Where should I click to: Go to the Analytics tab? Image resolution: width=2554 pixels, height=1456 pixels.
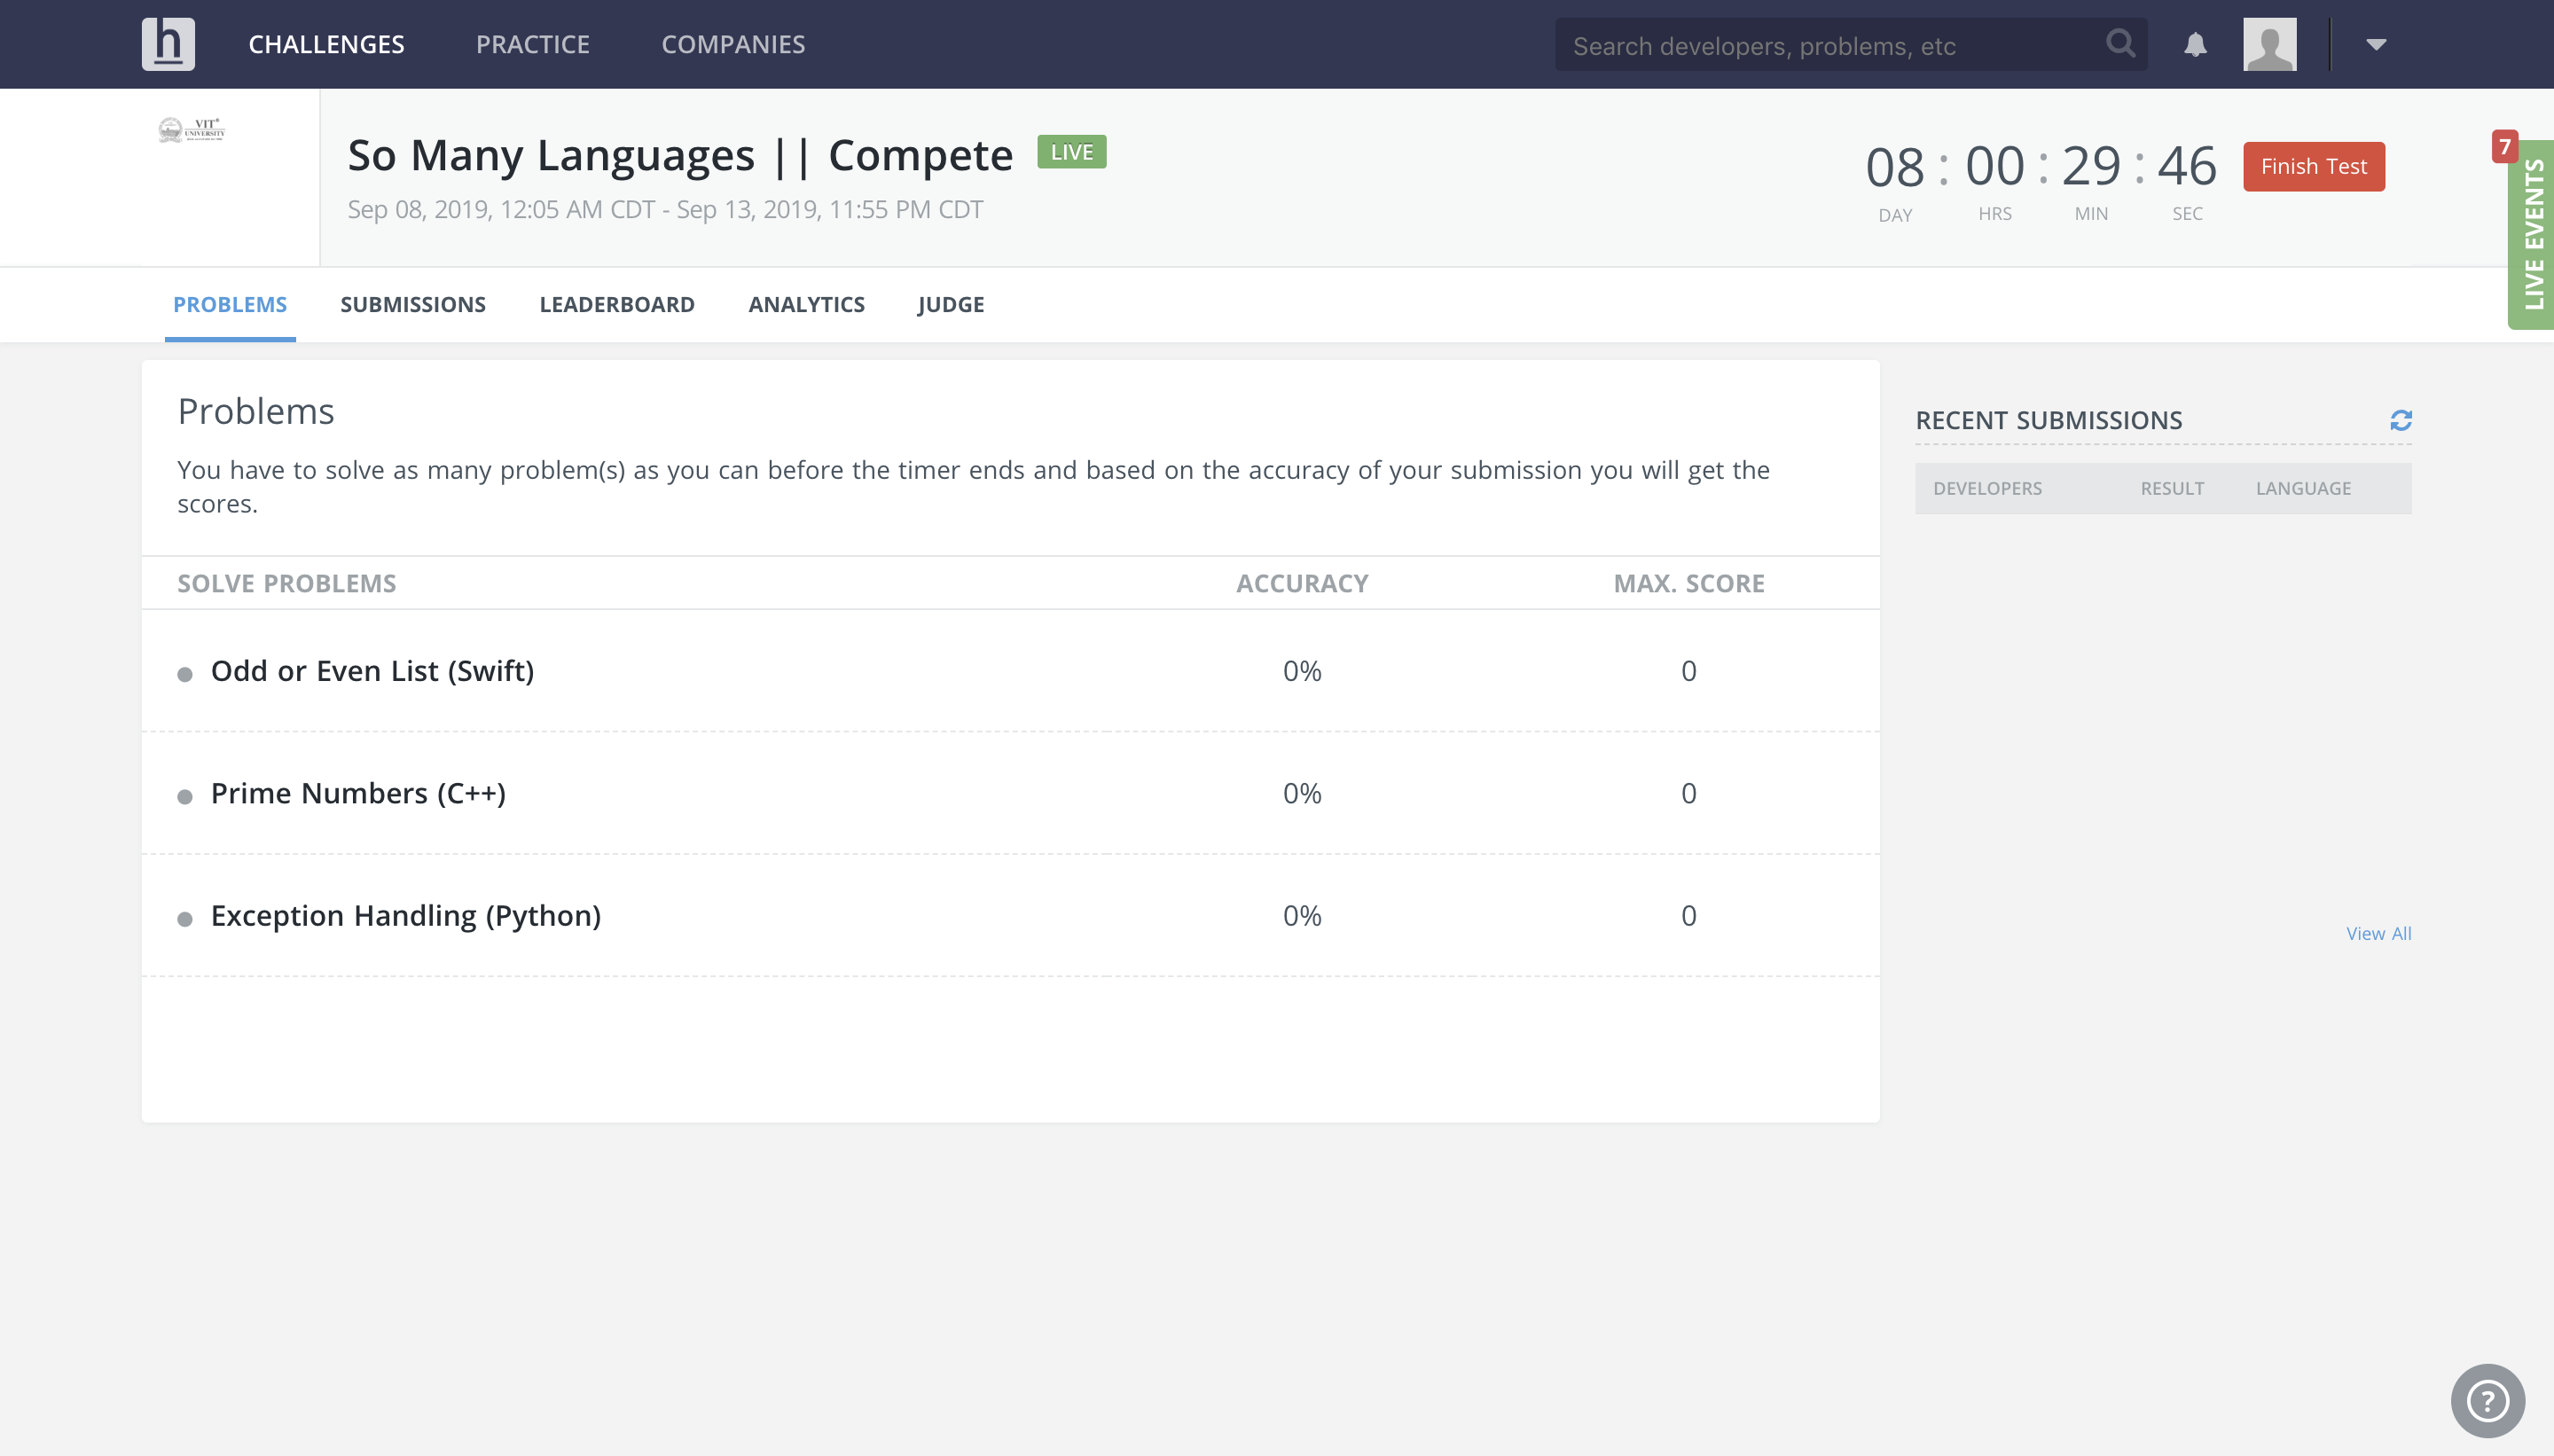pyautogui.click(x=806, y=304)
